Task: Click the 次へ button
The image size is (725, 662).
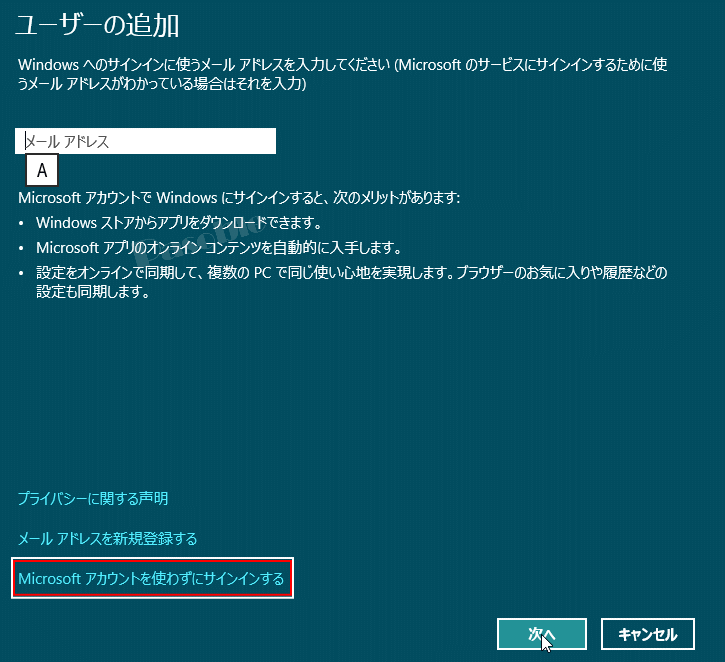Action: coord(541,634)
